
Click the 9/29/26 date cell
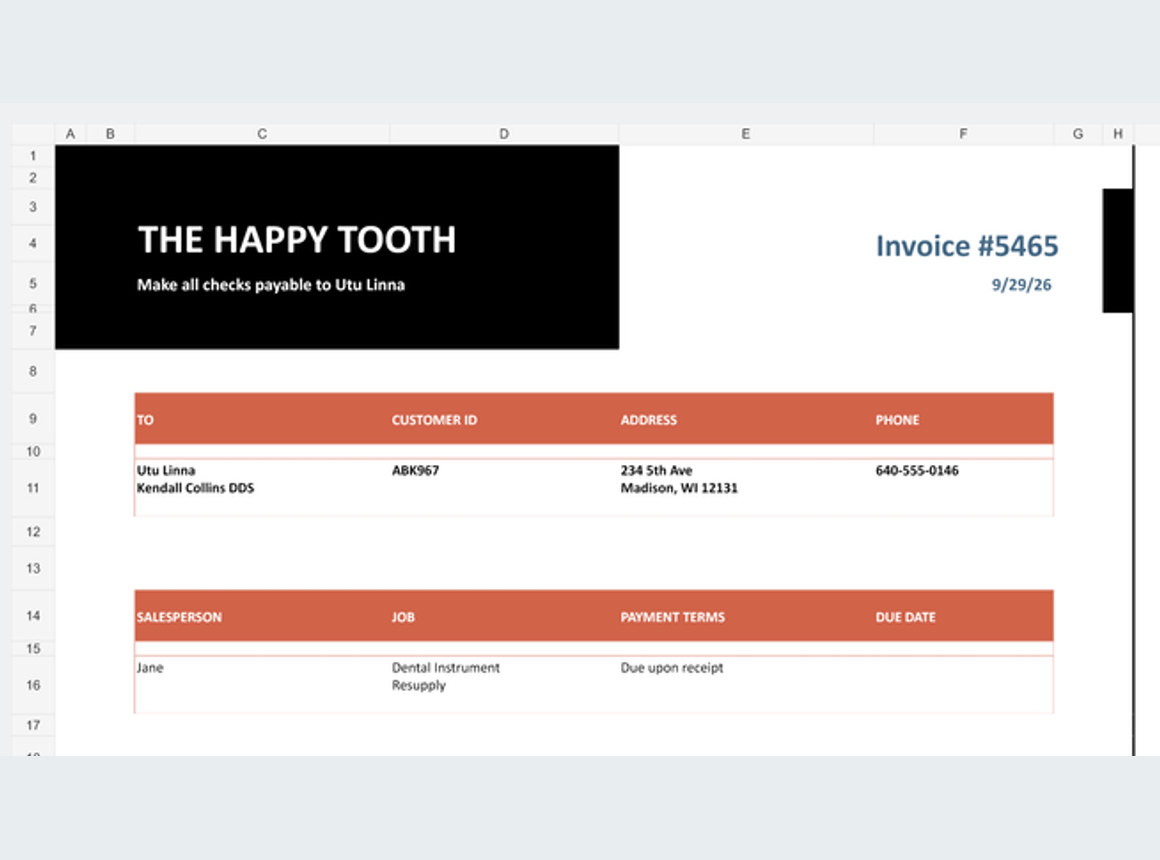point(1021,285)
